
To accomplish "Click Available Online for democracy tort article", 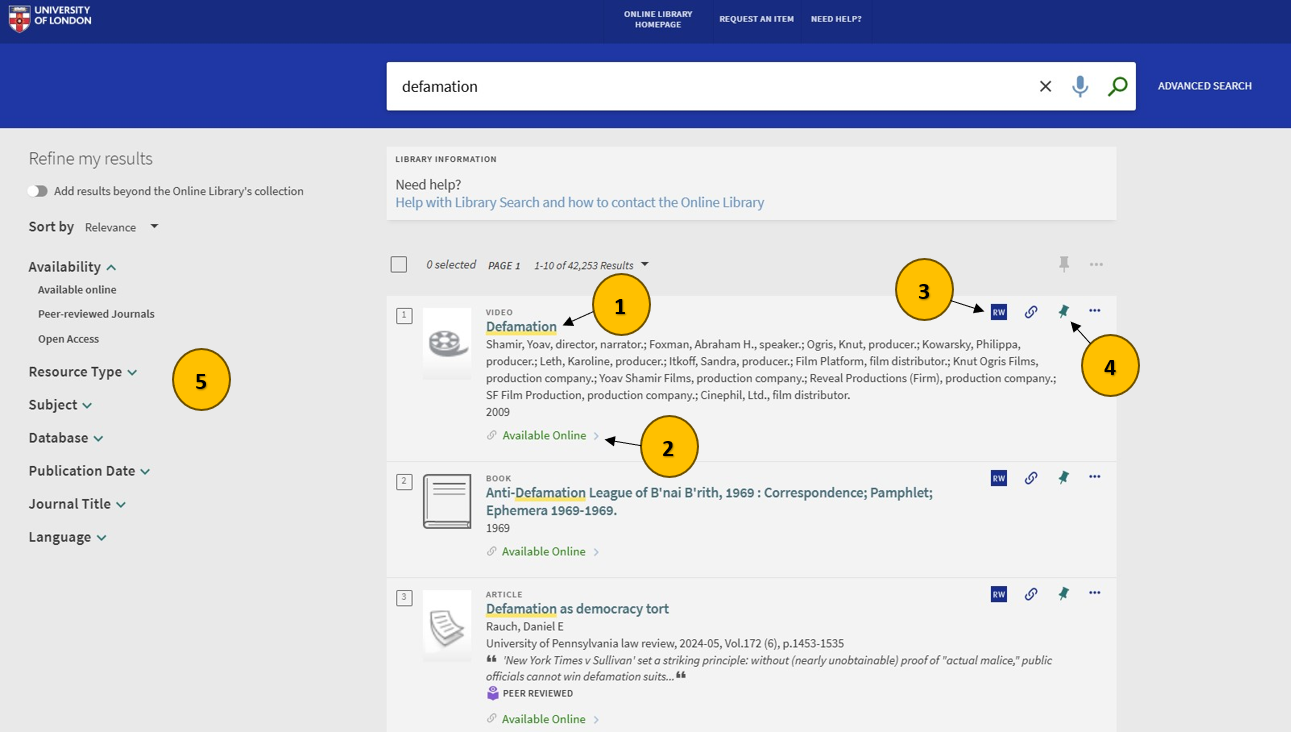I will pyautogui.click(x=544, y=719).
